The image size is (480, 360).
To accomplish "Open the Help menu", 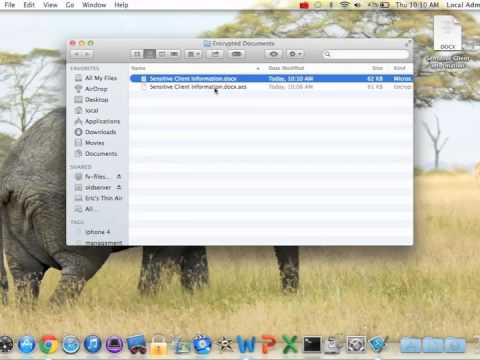I will (x=121, y=5).
